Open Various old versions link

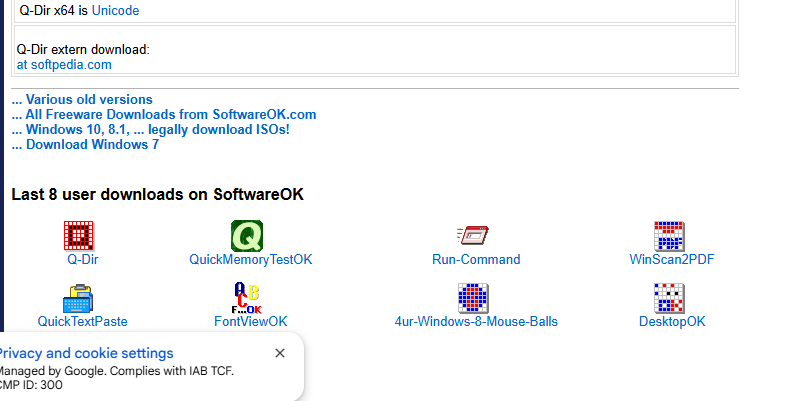(x=82, y=99)
